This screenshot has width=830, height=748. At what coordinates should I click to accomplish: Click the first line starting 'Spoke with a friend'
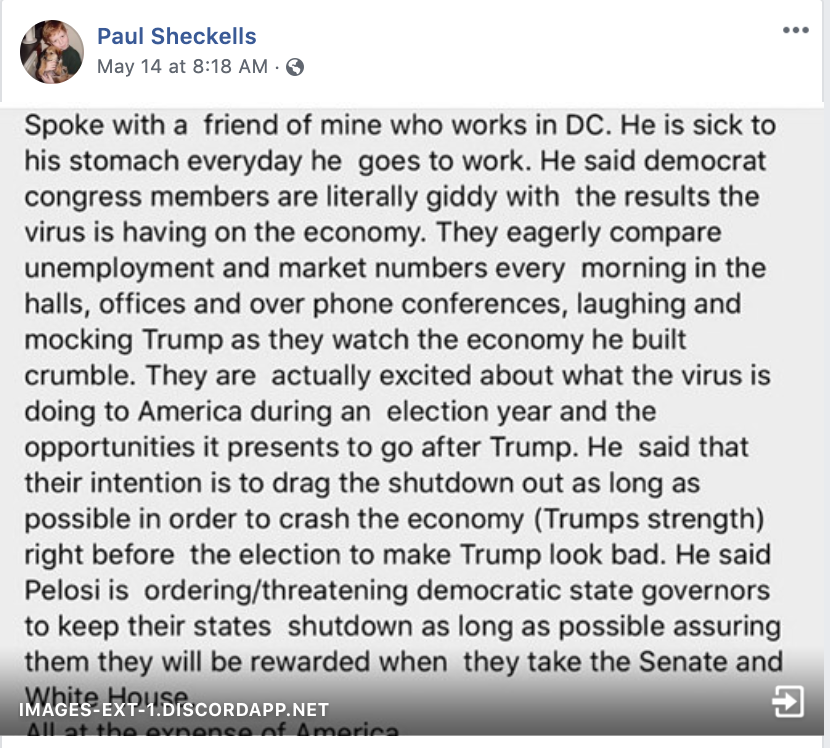pos(400,126)
